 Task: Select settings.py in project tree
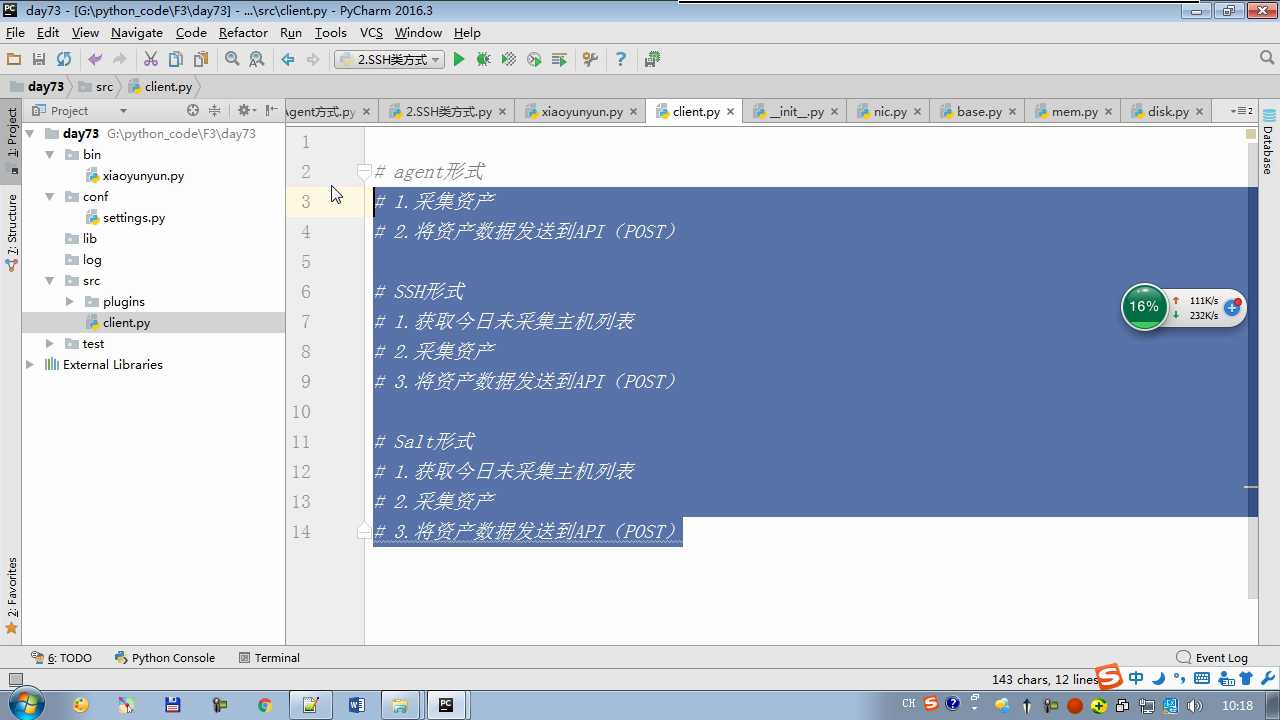134,218
